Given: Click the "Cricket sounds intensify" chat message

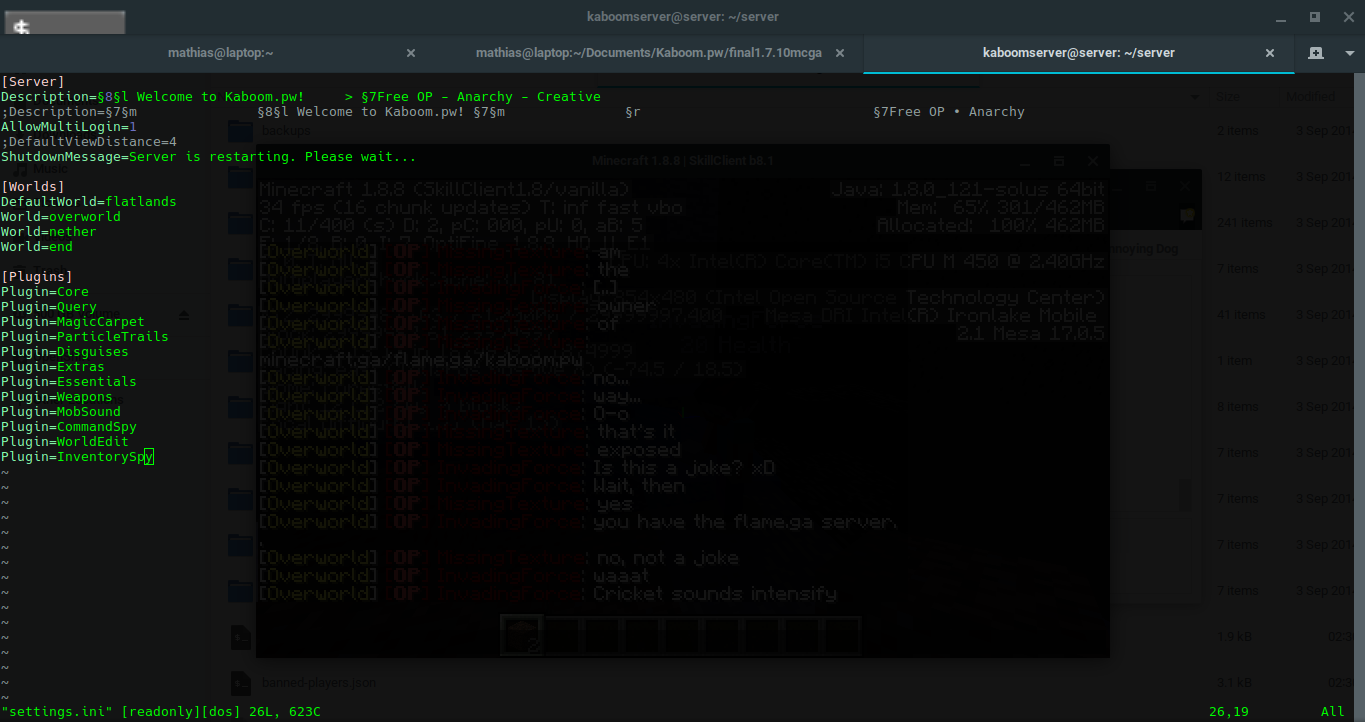Looking at the screenshot, I should coord(715,594).
